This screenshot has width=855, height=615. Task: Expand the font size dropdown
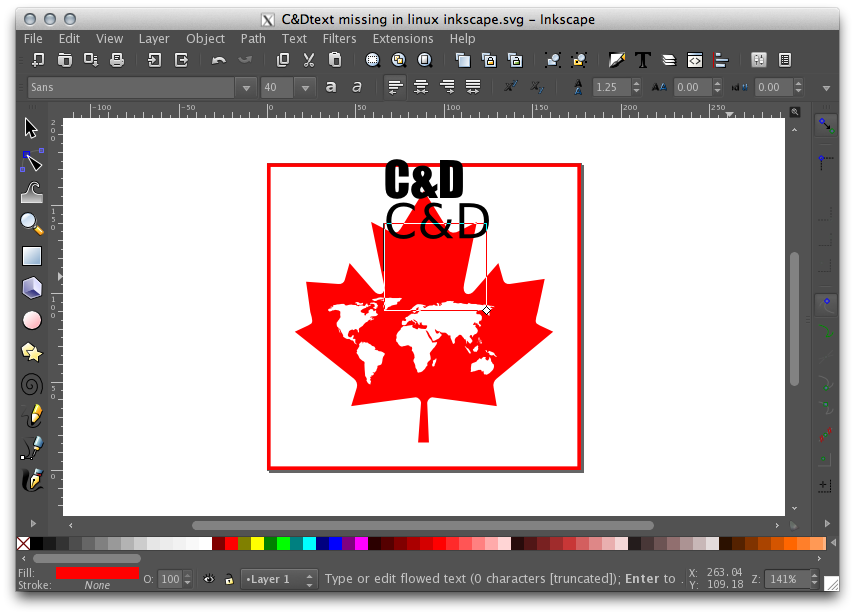[x=306, y=88]
